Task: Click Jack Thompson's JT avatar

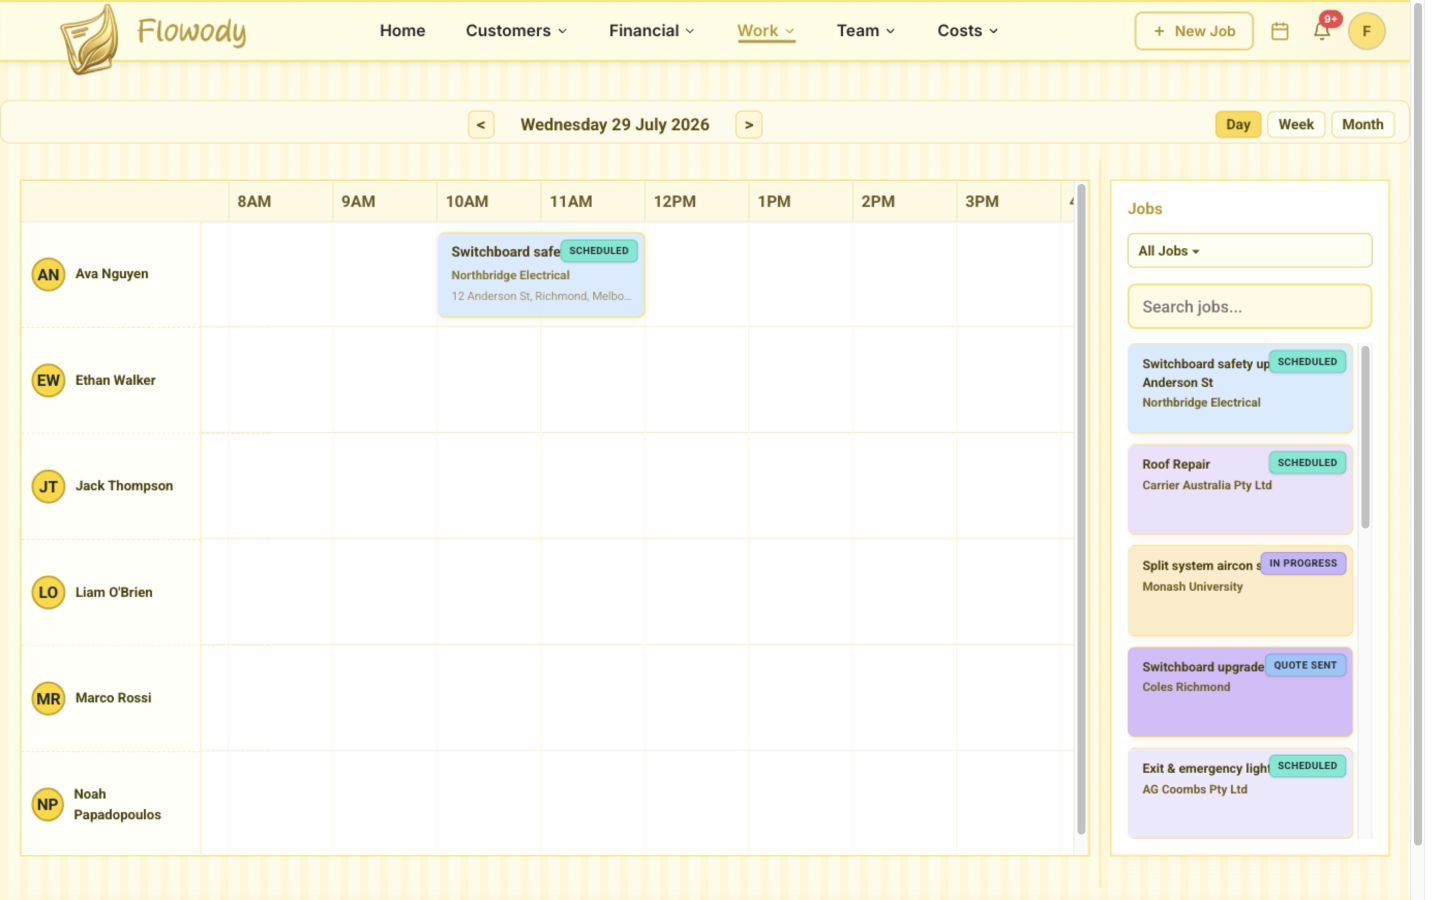Action: pos(48,487)
